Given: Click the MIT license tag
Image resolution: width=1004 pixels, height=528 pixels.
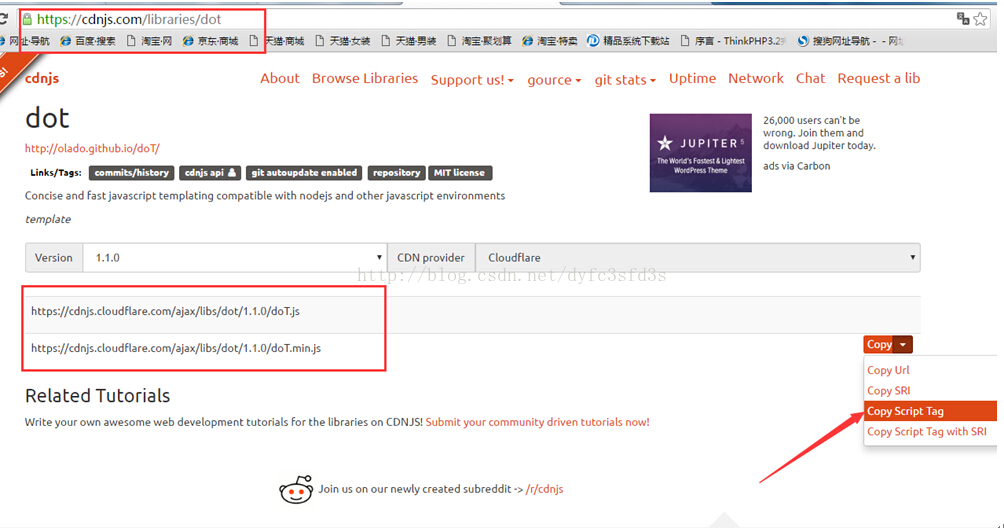Looking at the screenshot, I should click(x=460, y=173).
